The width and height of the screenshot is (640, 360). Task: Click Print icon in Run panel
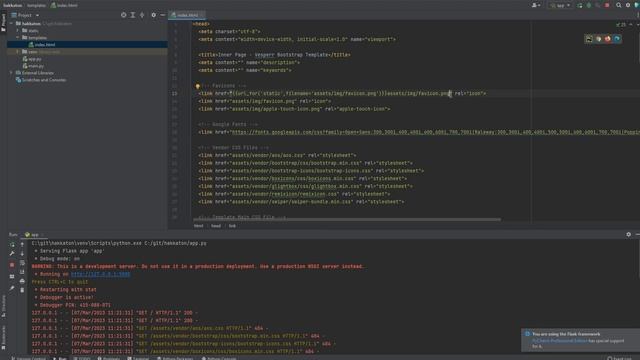[x=22, y=281]
